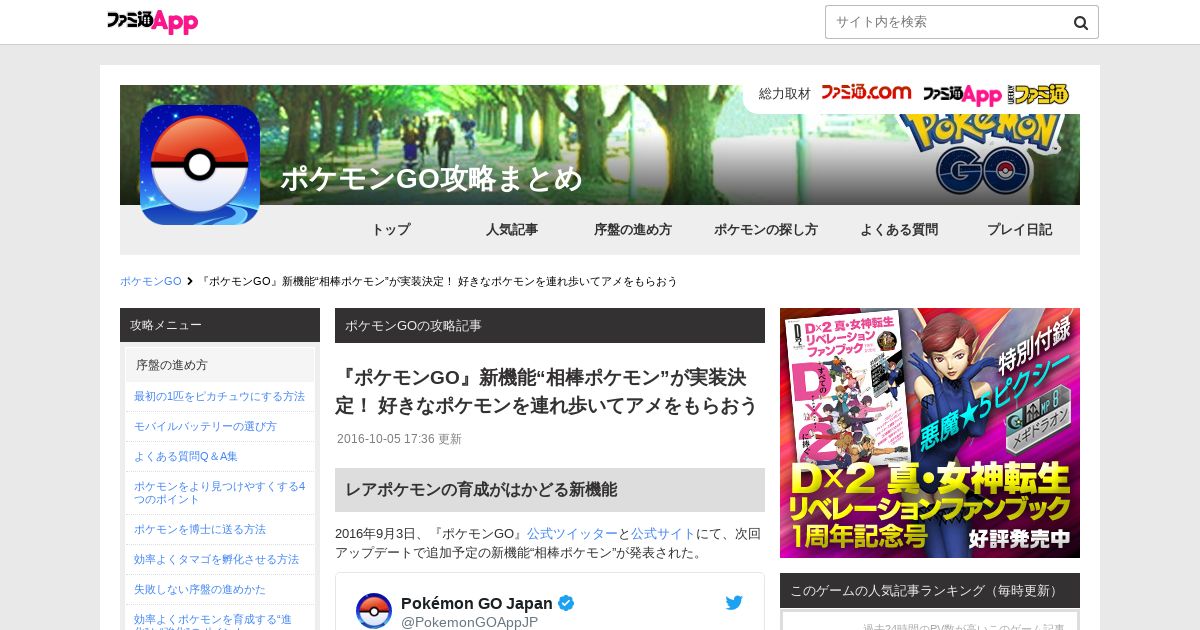Image resolution: width=1200 pixels, height=630 pixels.
Task: Click the @PokemonGOAppJP handle
Action: point(469,622)
